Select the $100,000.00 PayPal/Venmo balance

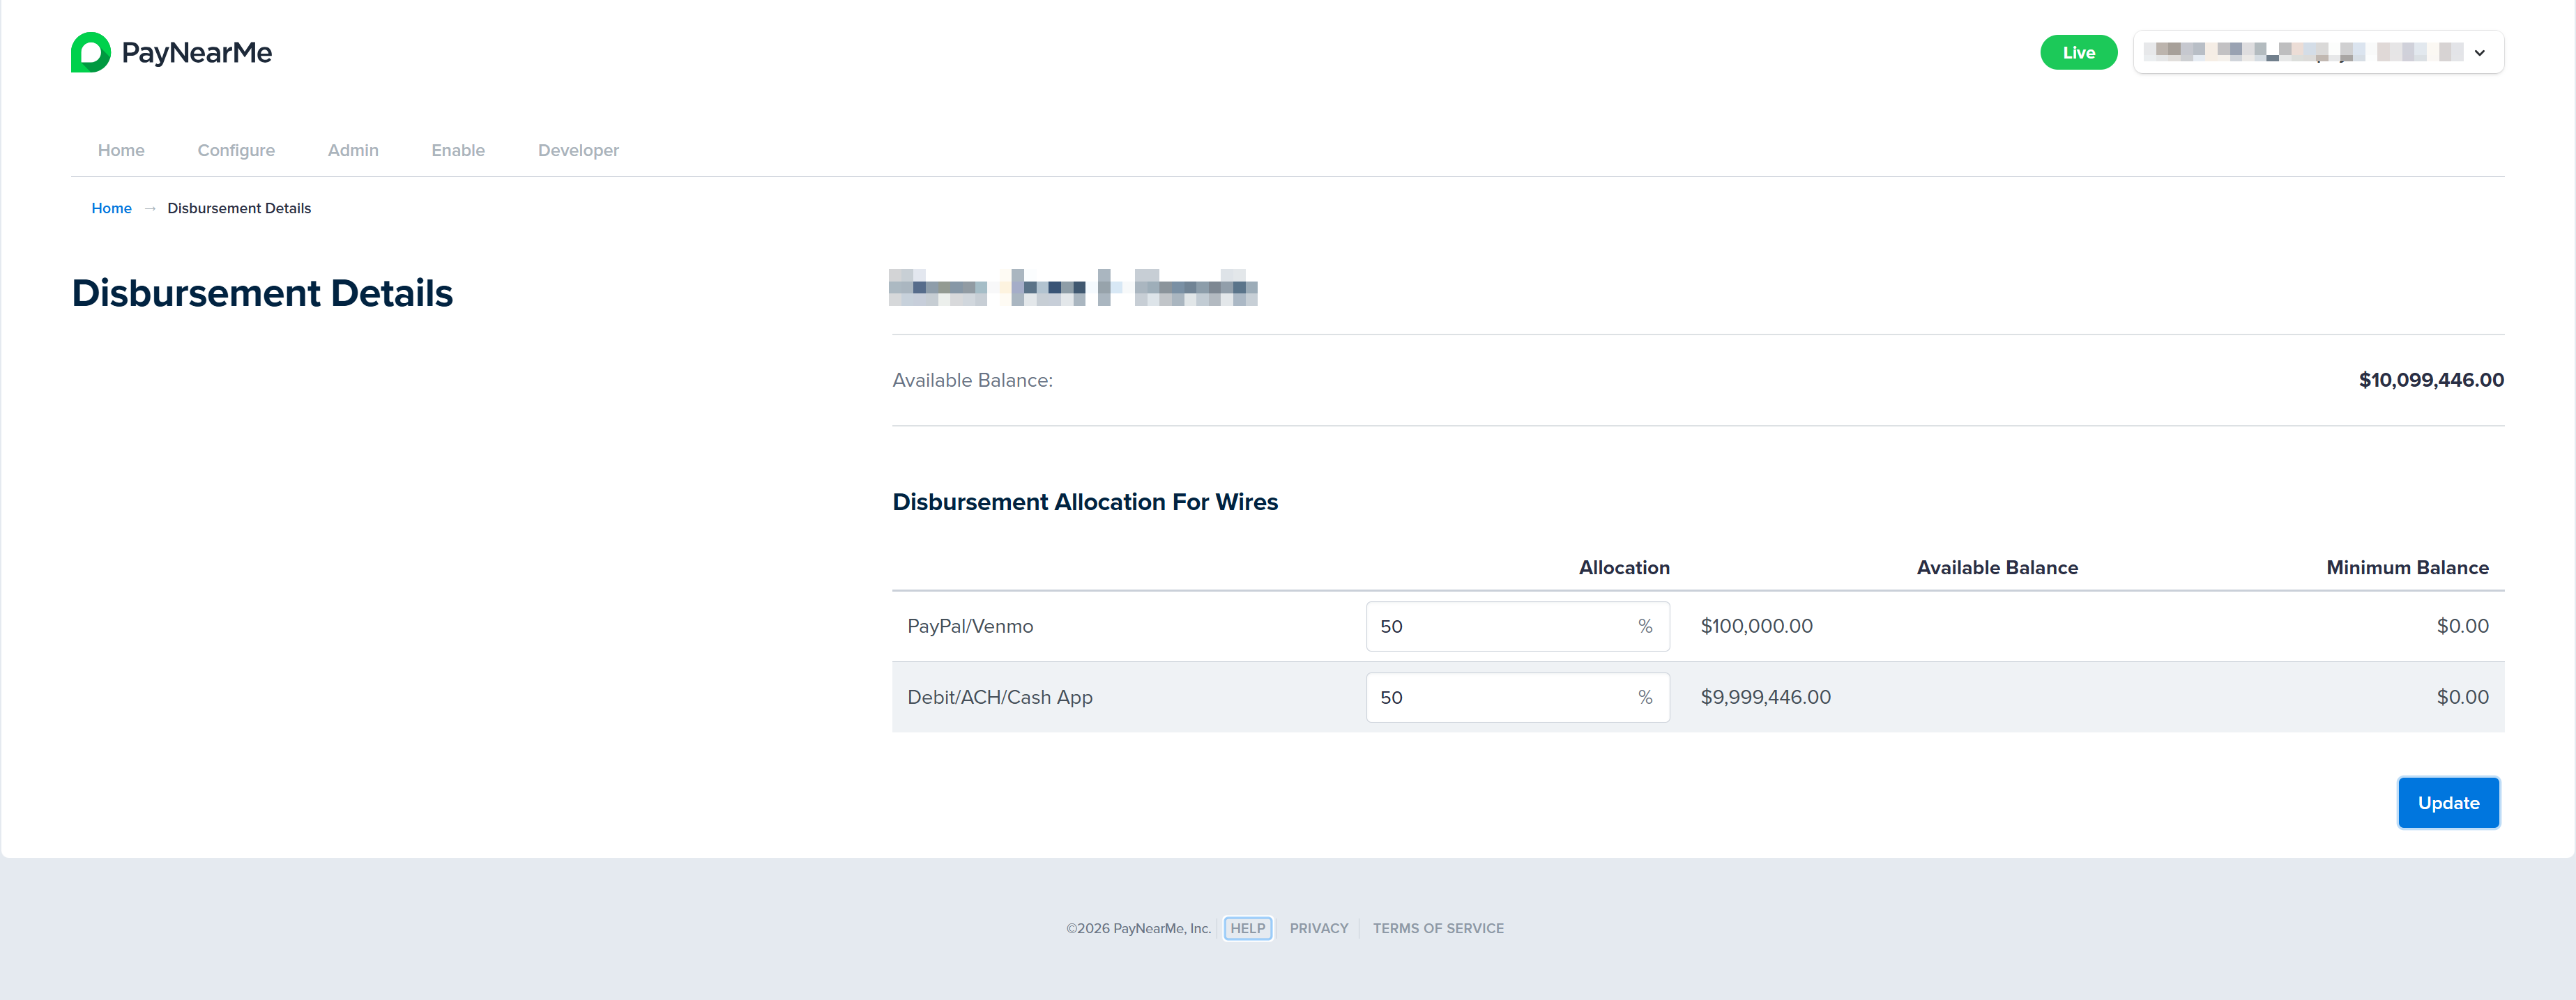[1756, 626]
